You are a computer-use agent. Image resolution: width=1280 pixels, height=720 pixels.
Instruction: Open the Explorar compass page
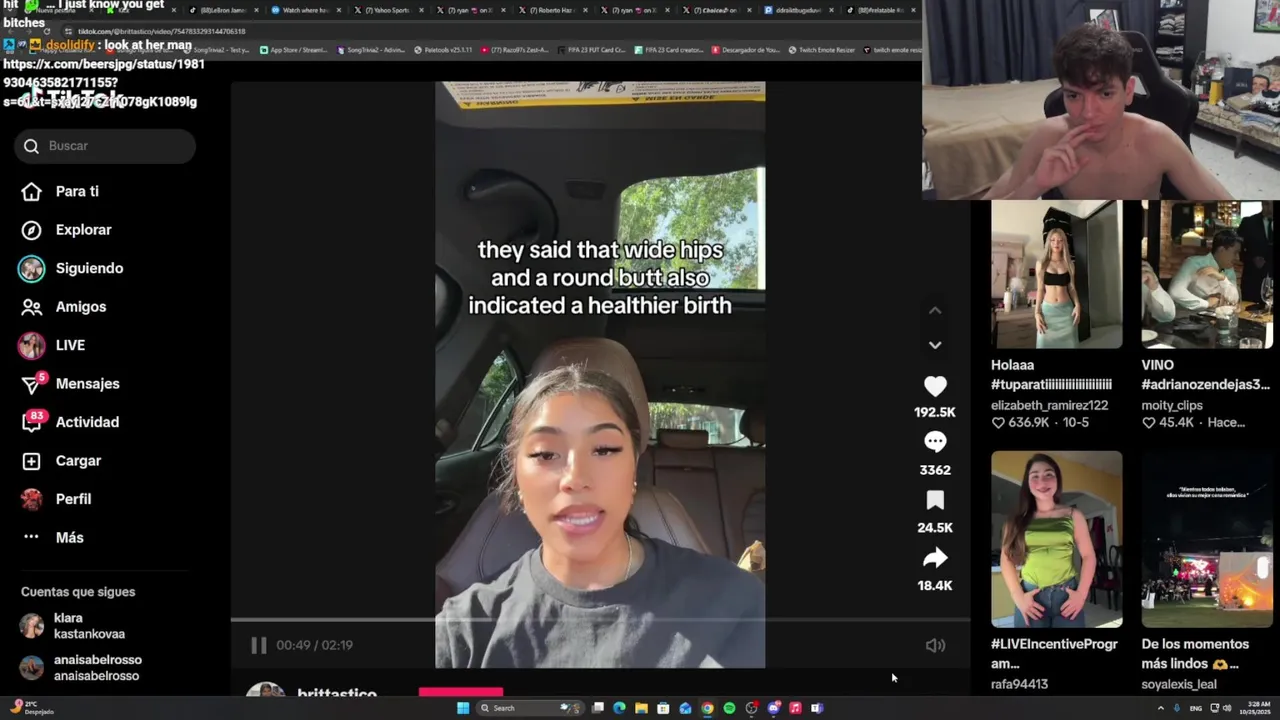(67, 230)
